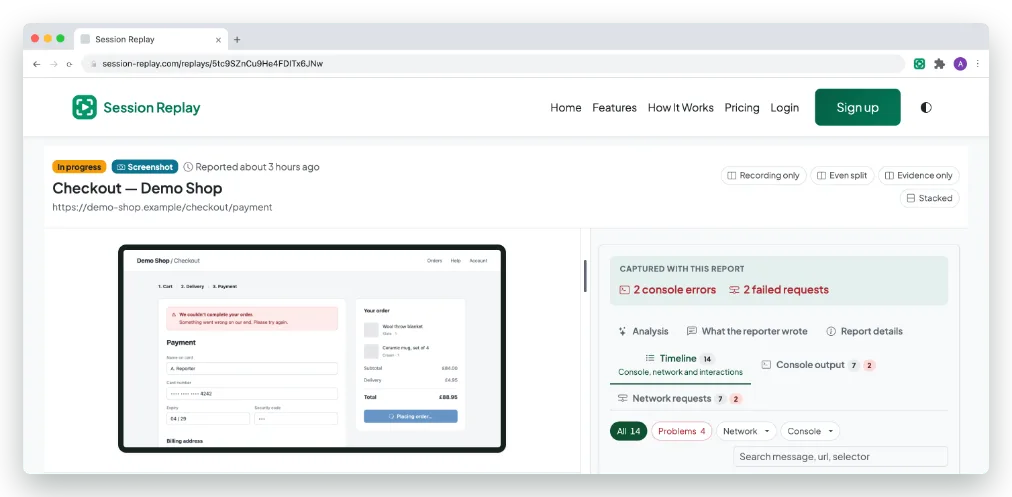The height and width of the screenshot is (497, 1012).
Task: Open the How It Works link
Action: pyautogui.click(x=681, y=108)
